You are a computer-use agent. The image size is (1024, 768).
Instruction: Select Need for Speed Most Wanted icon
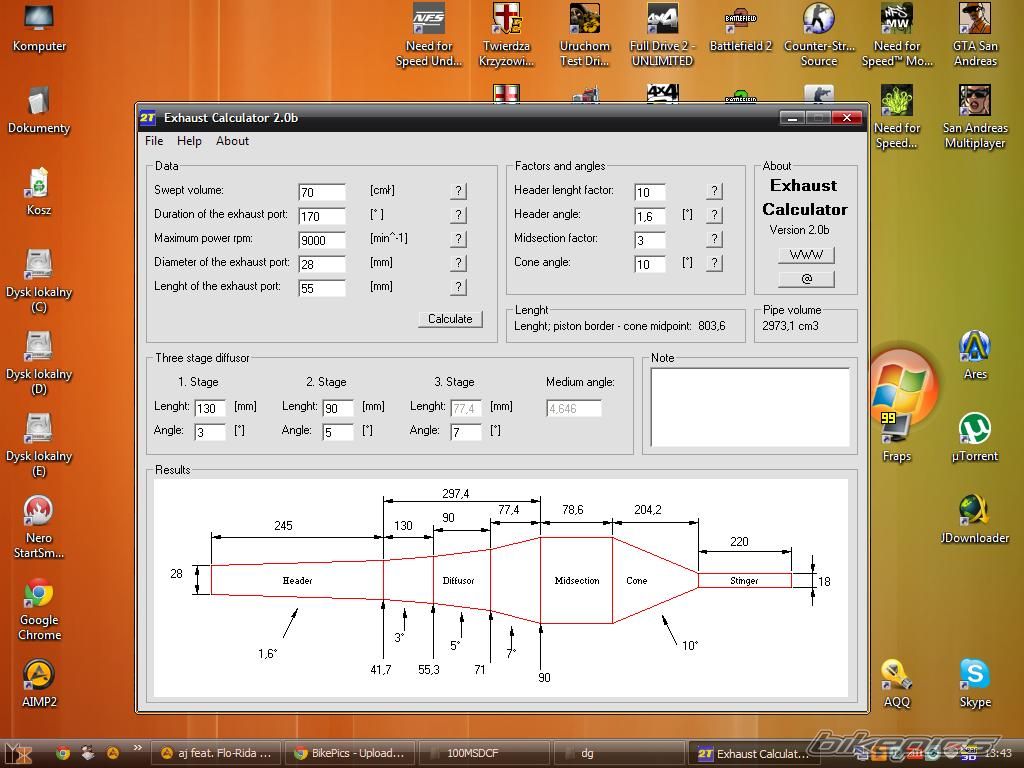point(897,35)
